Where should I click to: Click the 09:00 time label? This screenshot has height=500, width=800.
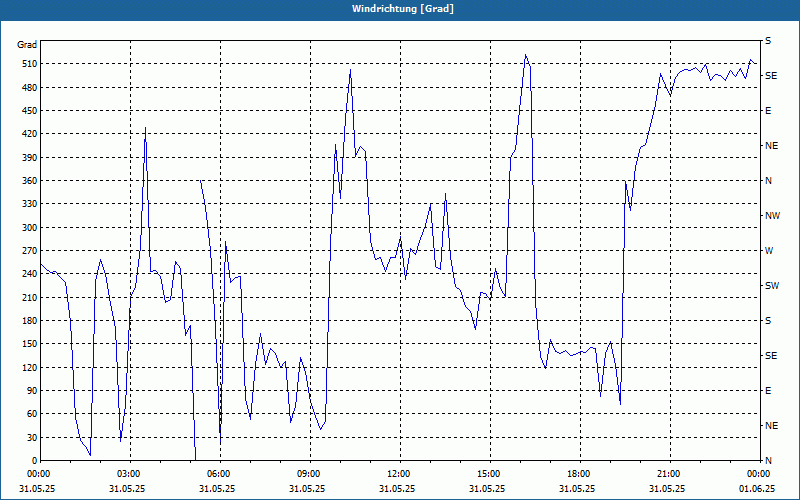click(x=310, y=474)
